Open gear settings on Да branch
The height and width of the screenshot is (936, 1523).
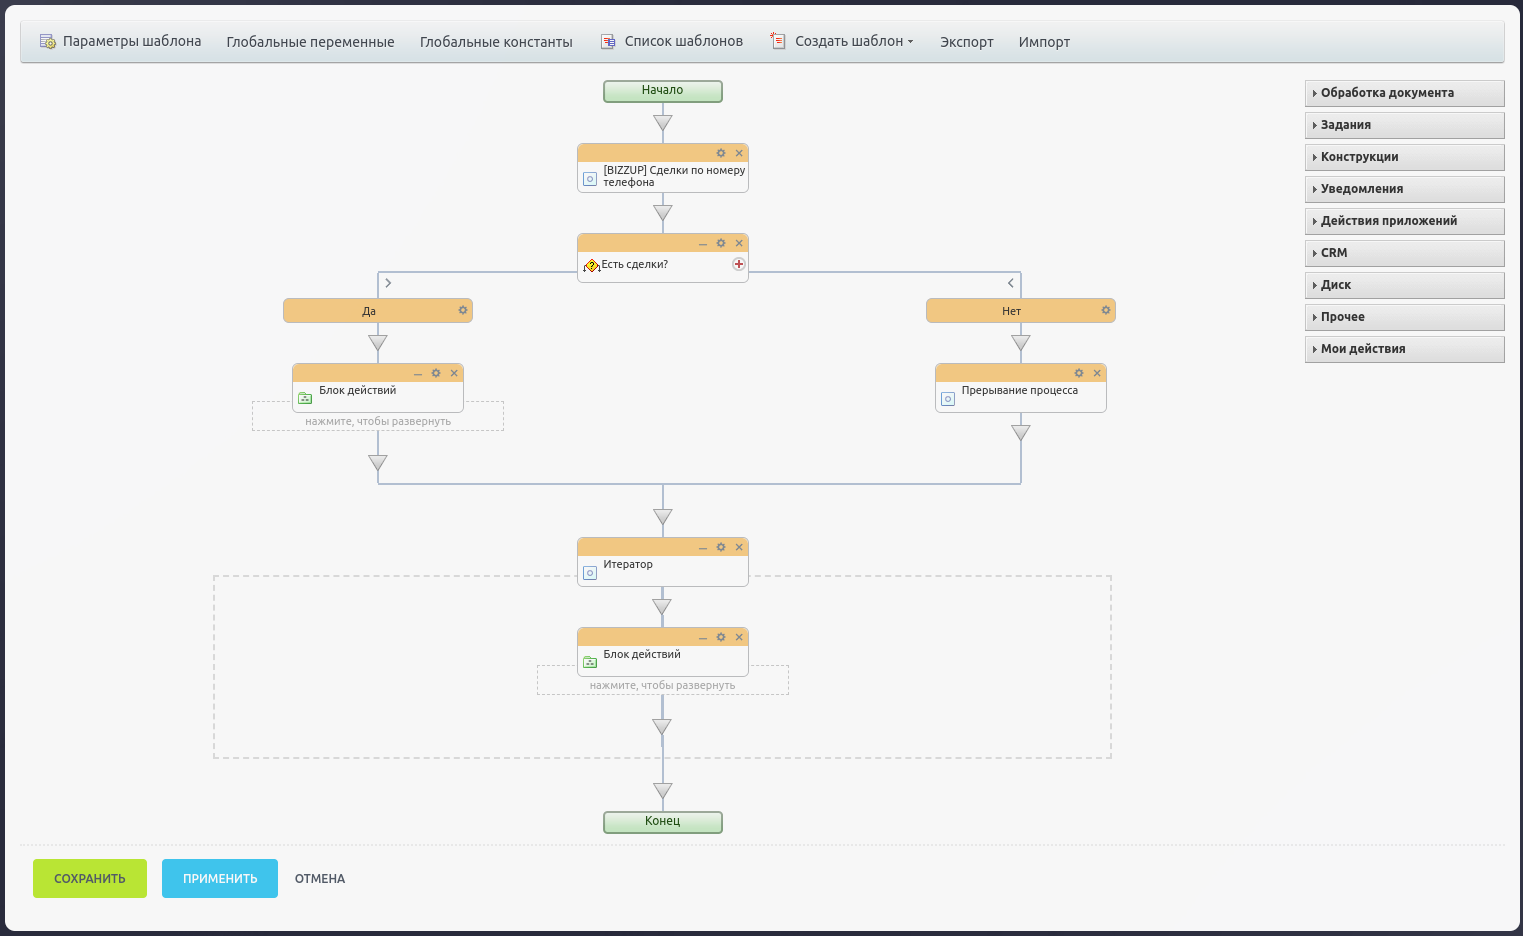[463, 310]
